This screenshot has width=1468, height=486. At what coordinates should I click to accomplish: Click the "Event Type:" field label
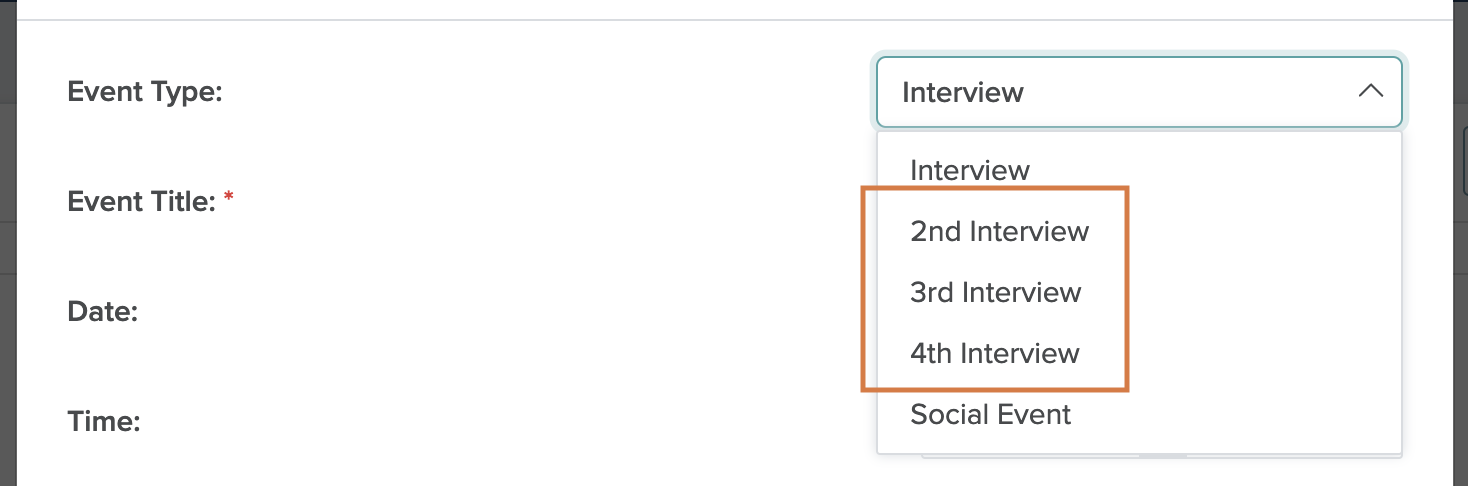coord(144,92)
